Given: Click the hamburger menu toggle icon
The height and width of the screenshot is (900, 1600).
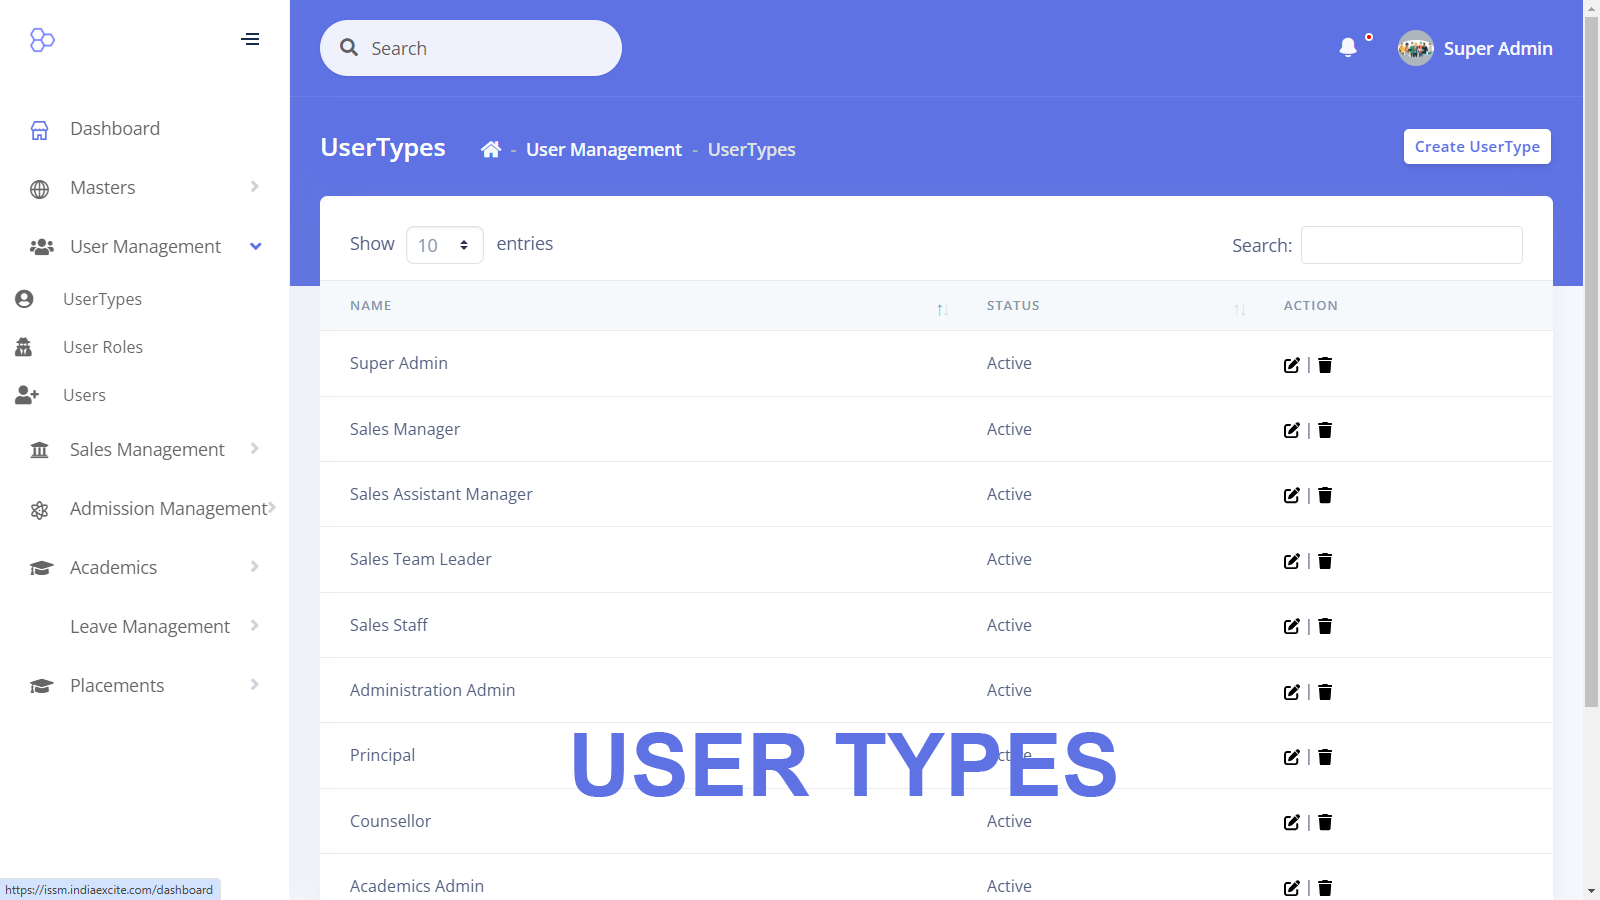Looking at the screenshot, I should coord(250,39).
